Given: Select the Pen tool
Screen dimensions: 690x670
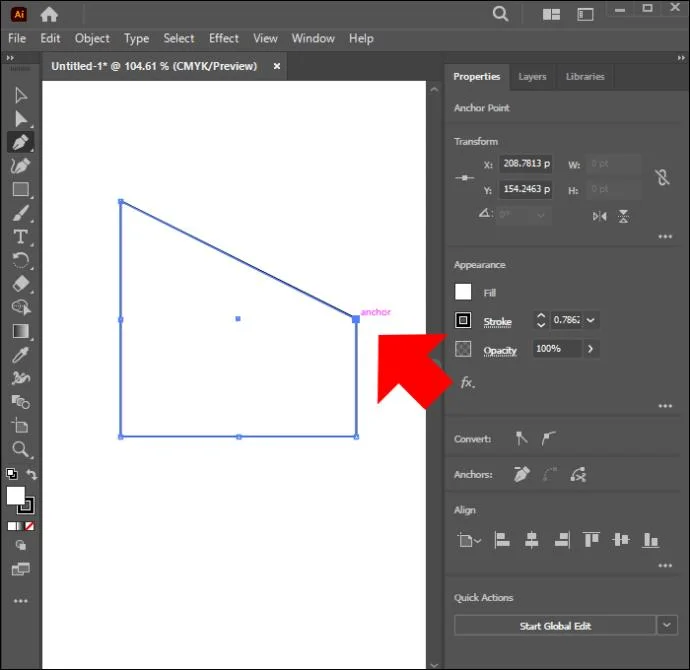Looking at the screenshot, I should click(x=21, y=142).
